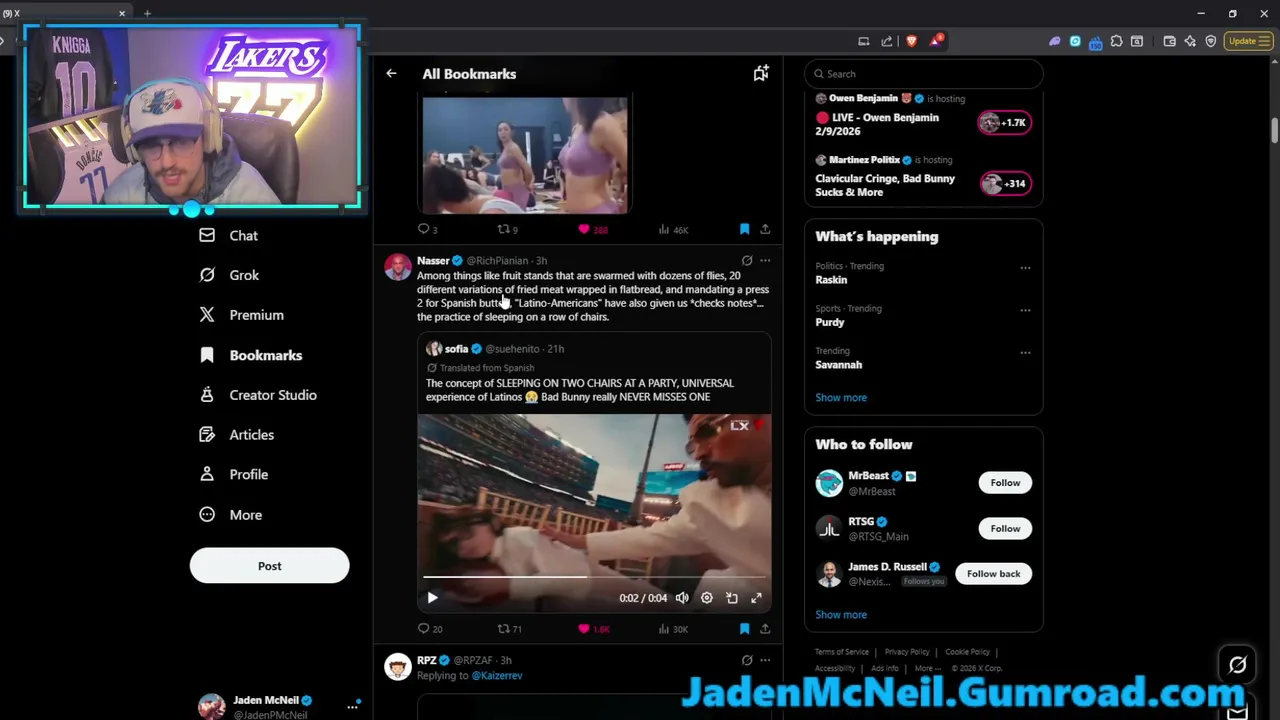1280x720 pixels.
Task: Show more under Who to follow
Action: click(841, 615)
